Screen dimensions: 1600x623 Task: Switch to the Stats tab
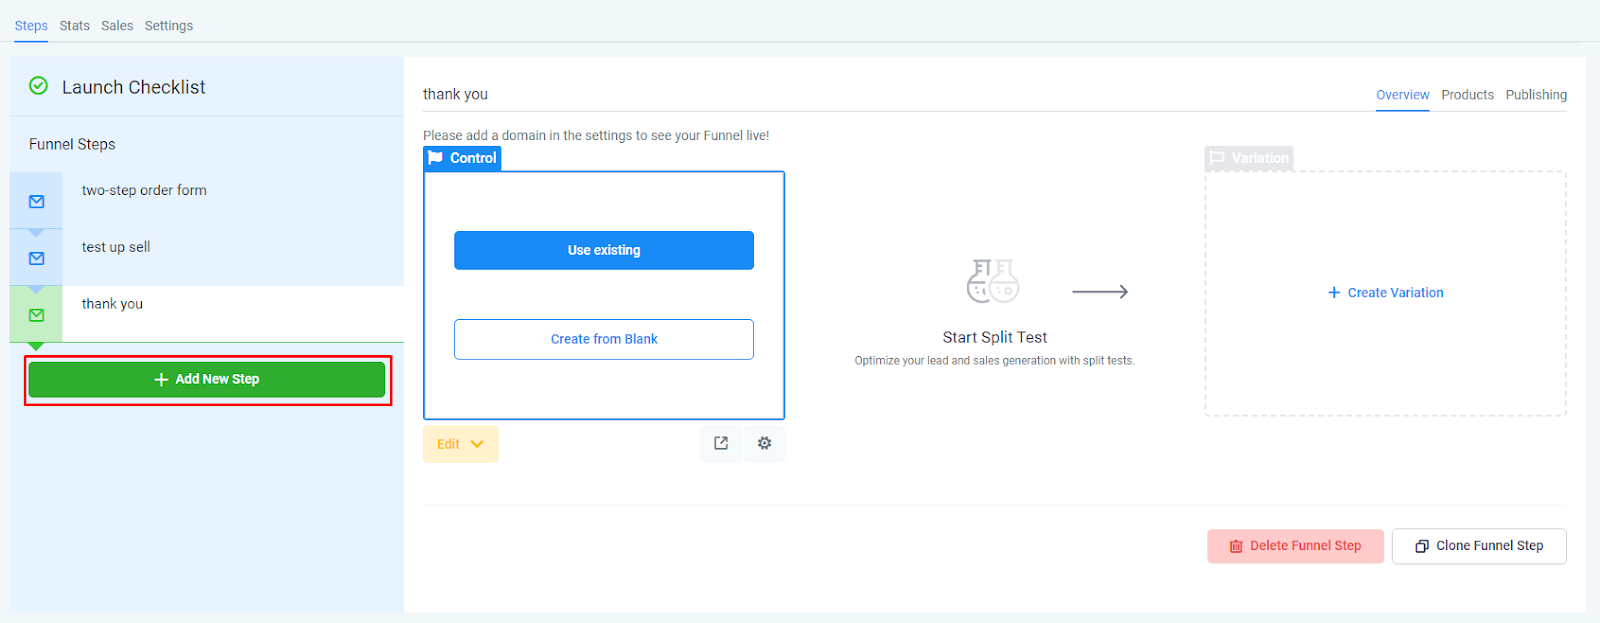(74, 26)
